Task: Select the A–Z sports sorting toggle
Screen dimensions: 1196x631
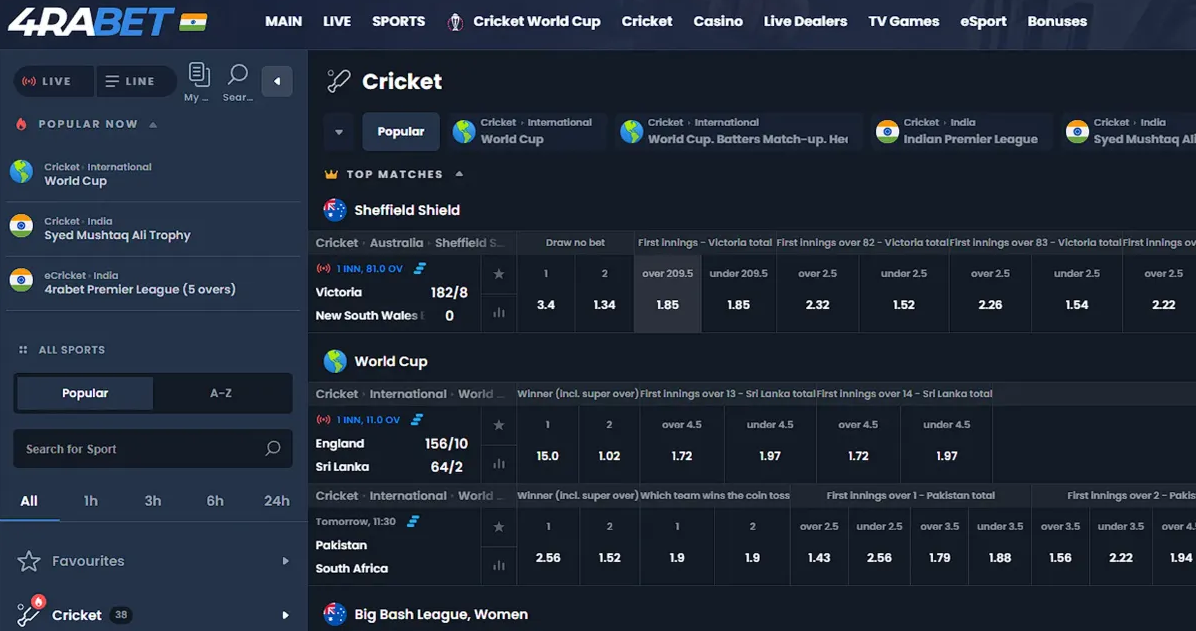Action: tap(221, 393)
